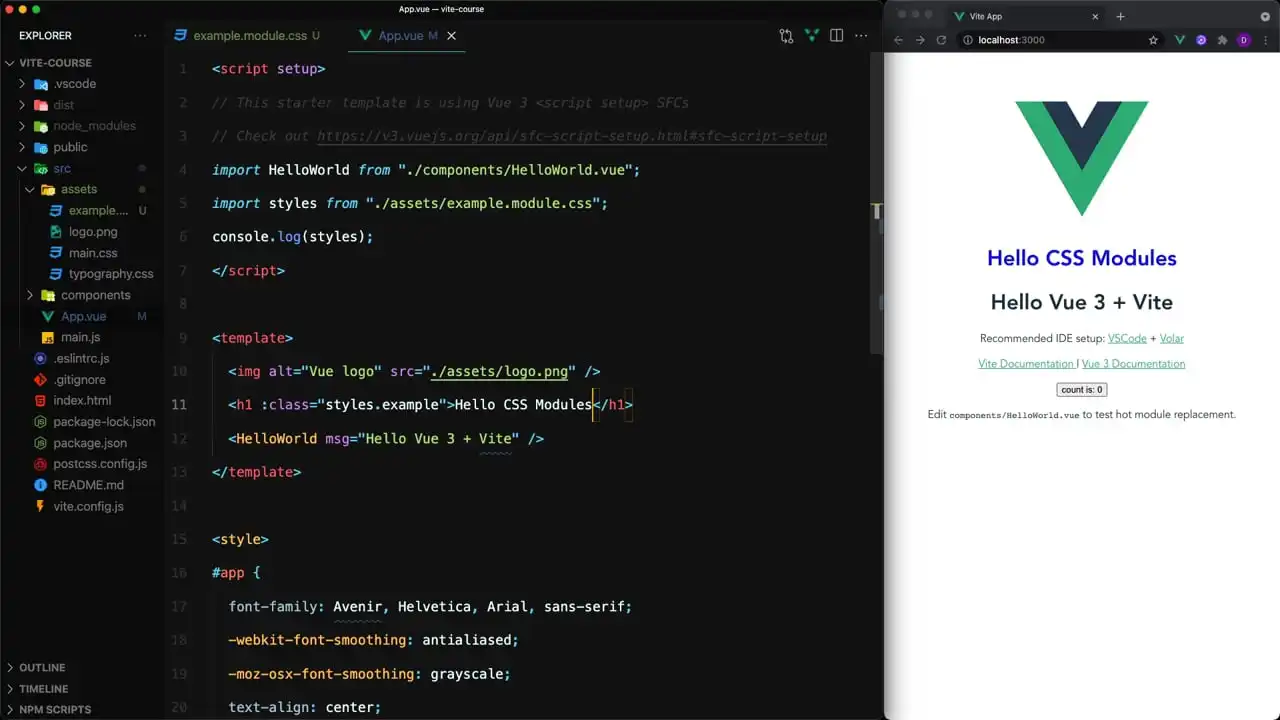Bookmark this page with the star icon
The image size is (1280, 720).
coord(1153,40)
